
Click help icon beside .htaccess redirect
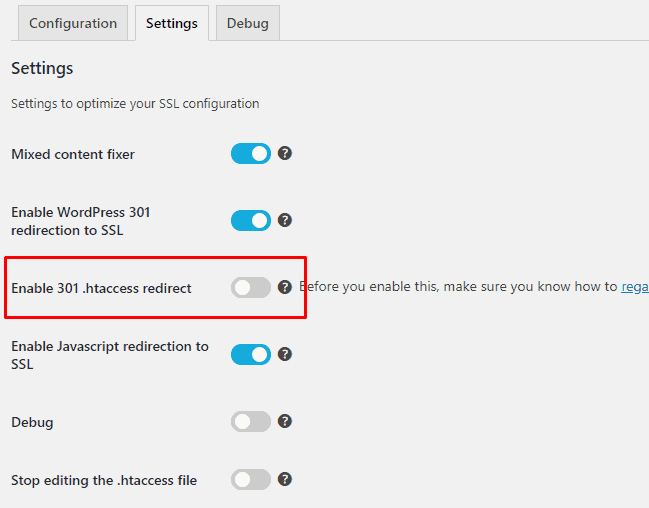point(285,287)
